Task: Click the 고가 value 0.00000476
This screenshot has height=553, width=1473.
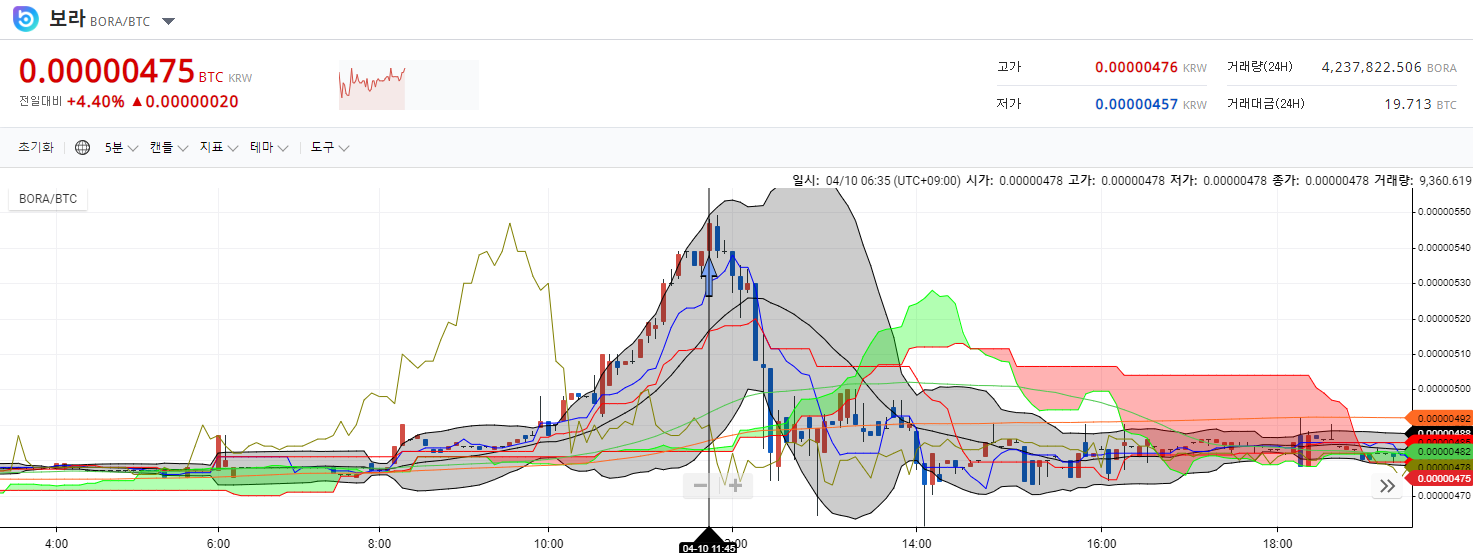Action: [1137, 68]
